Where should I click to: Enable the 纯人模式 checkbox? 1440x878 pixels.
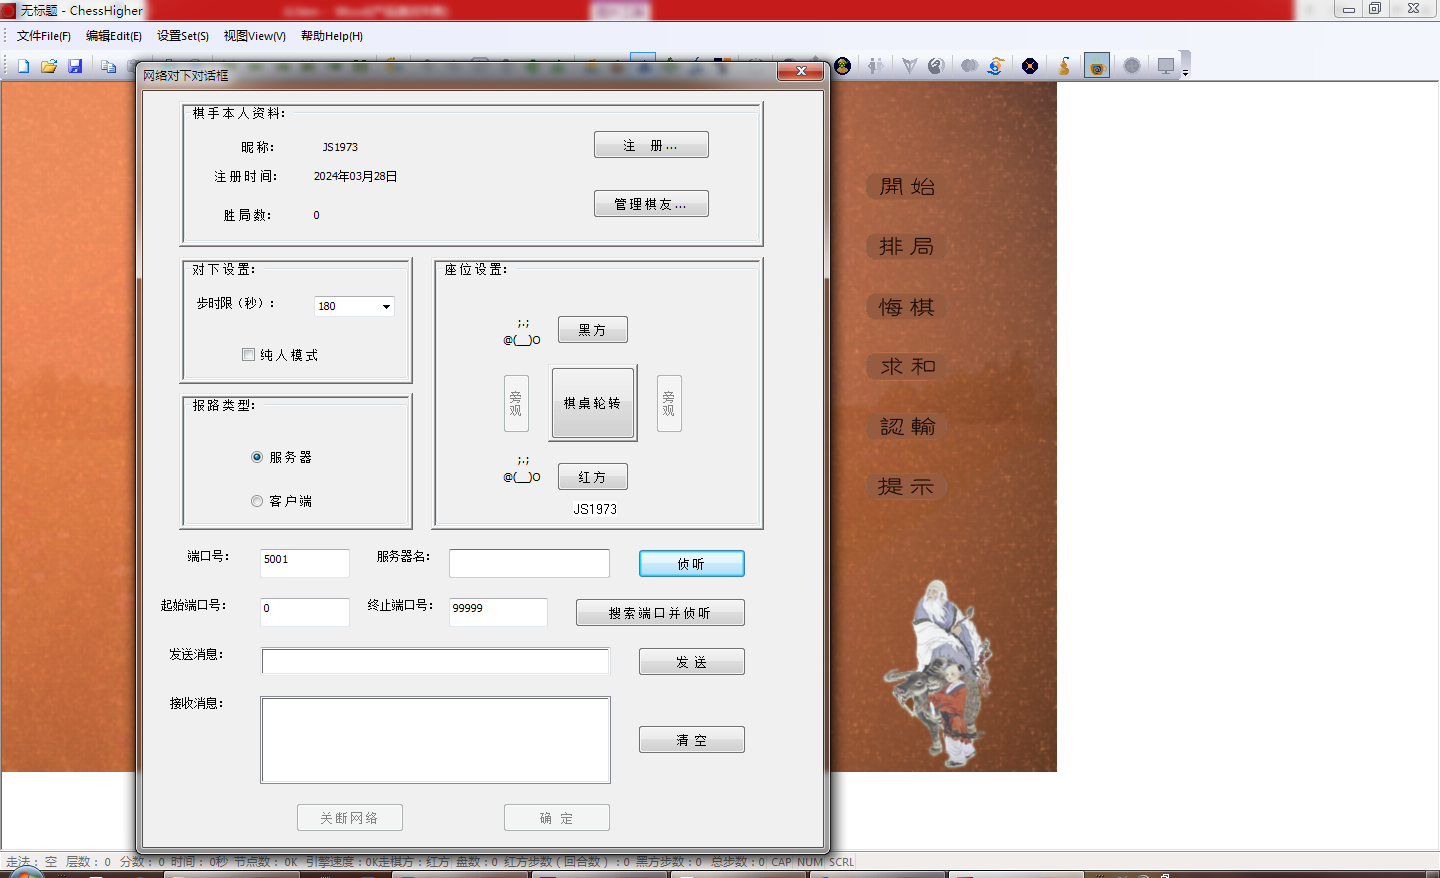click(x=248, y=355)
